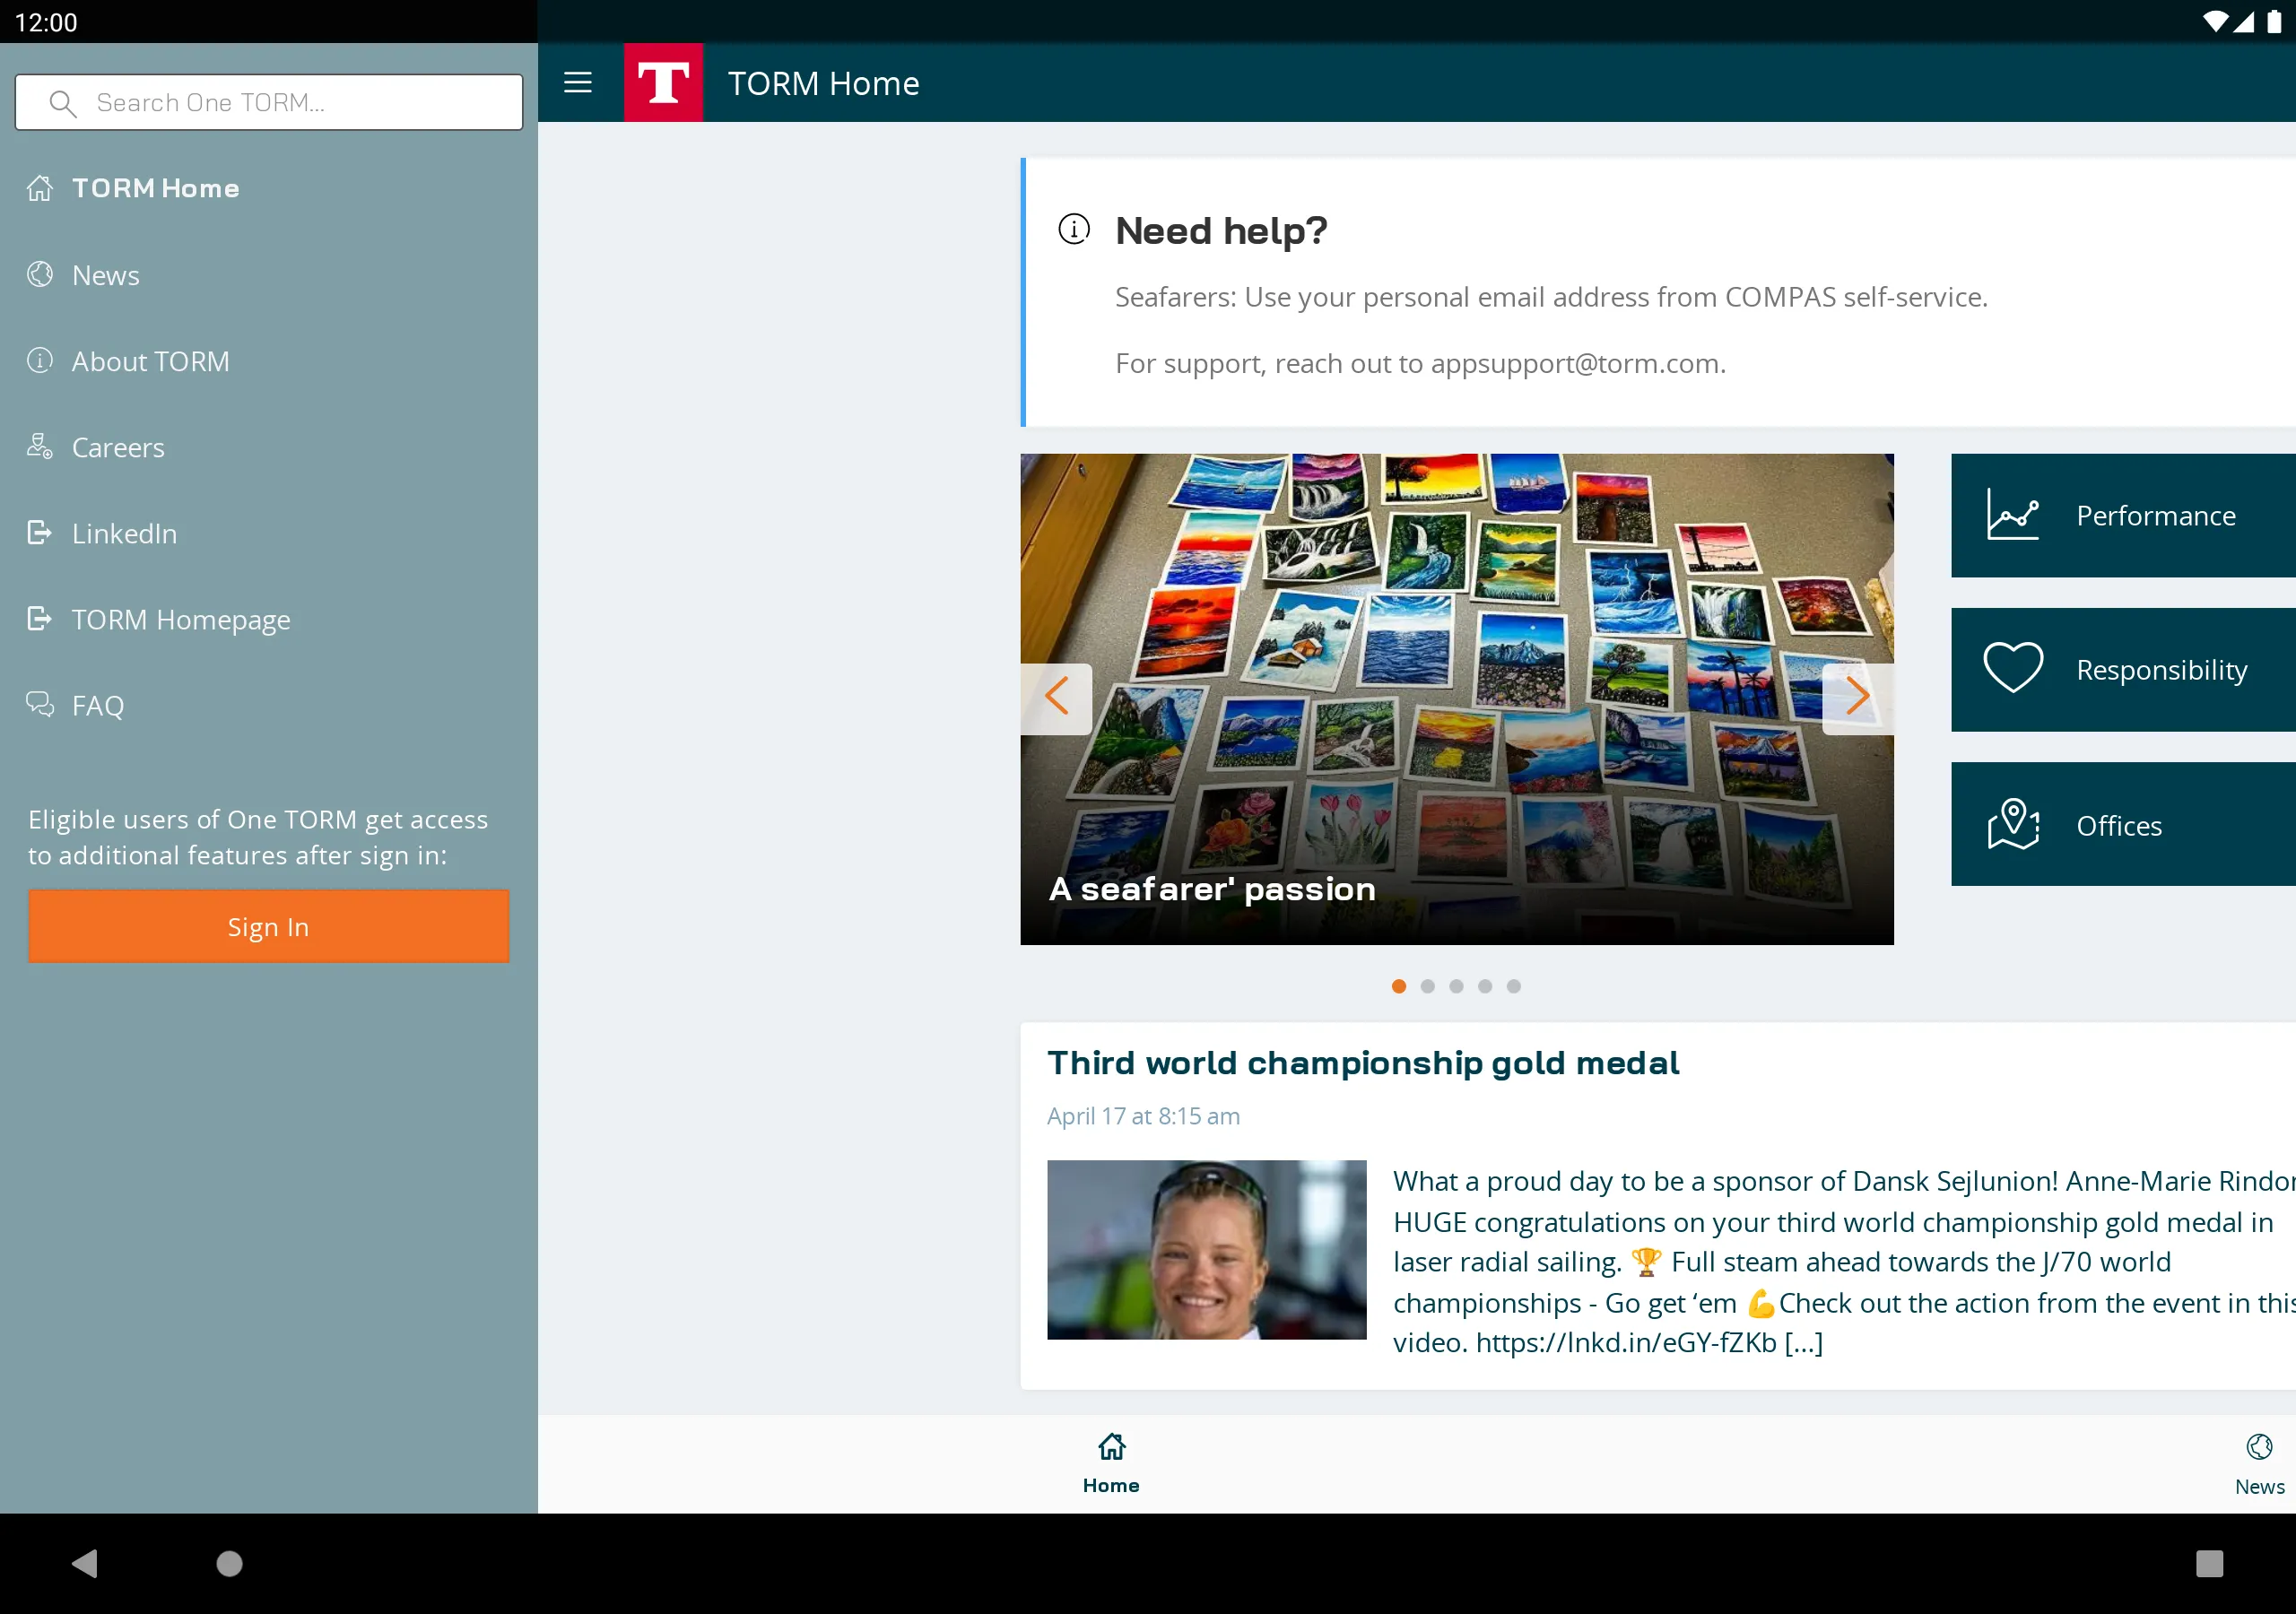Click the info icon near Need help
2296x1614 pixels.
1074,227
